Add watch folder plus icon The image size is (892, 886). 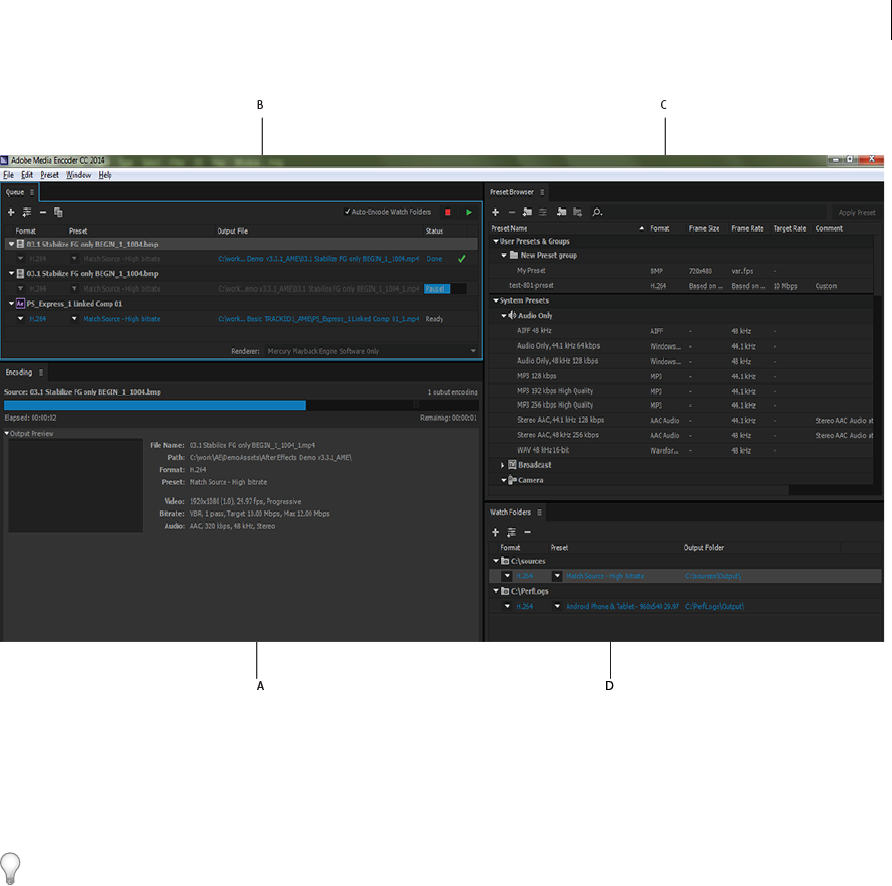(495, 533)
